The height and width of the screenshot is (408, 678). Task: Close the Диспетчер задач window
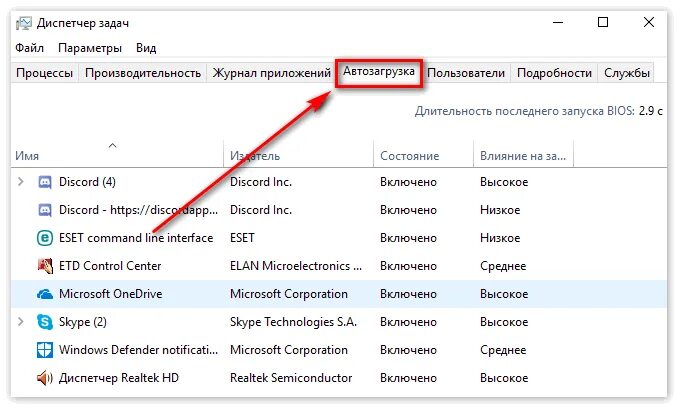(x=649, y=22)
